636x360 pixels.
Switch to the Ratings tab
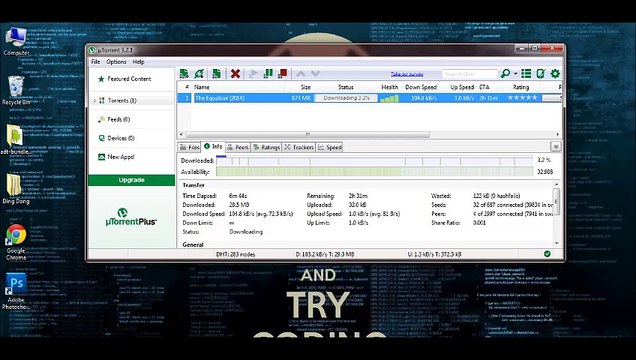266,147
